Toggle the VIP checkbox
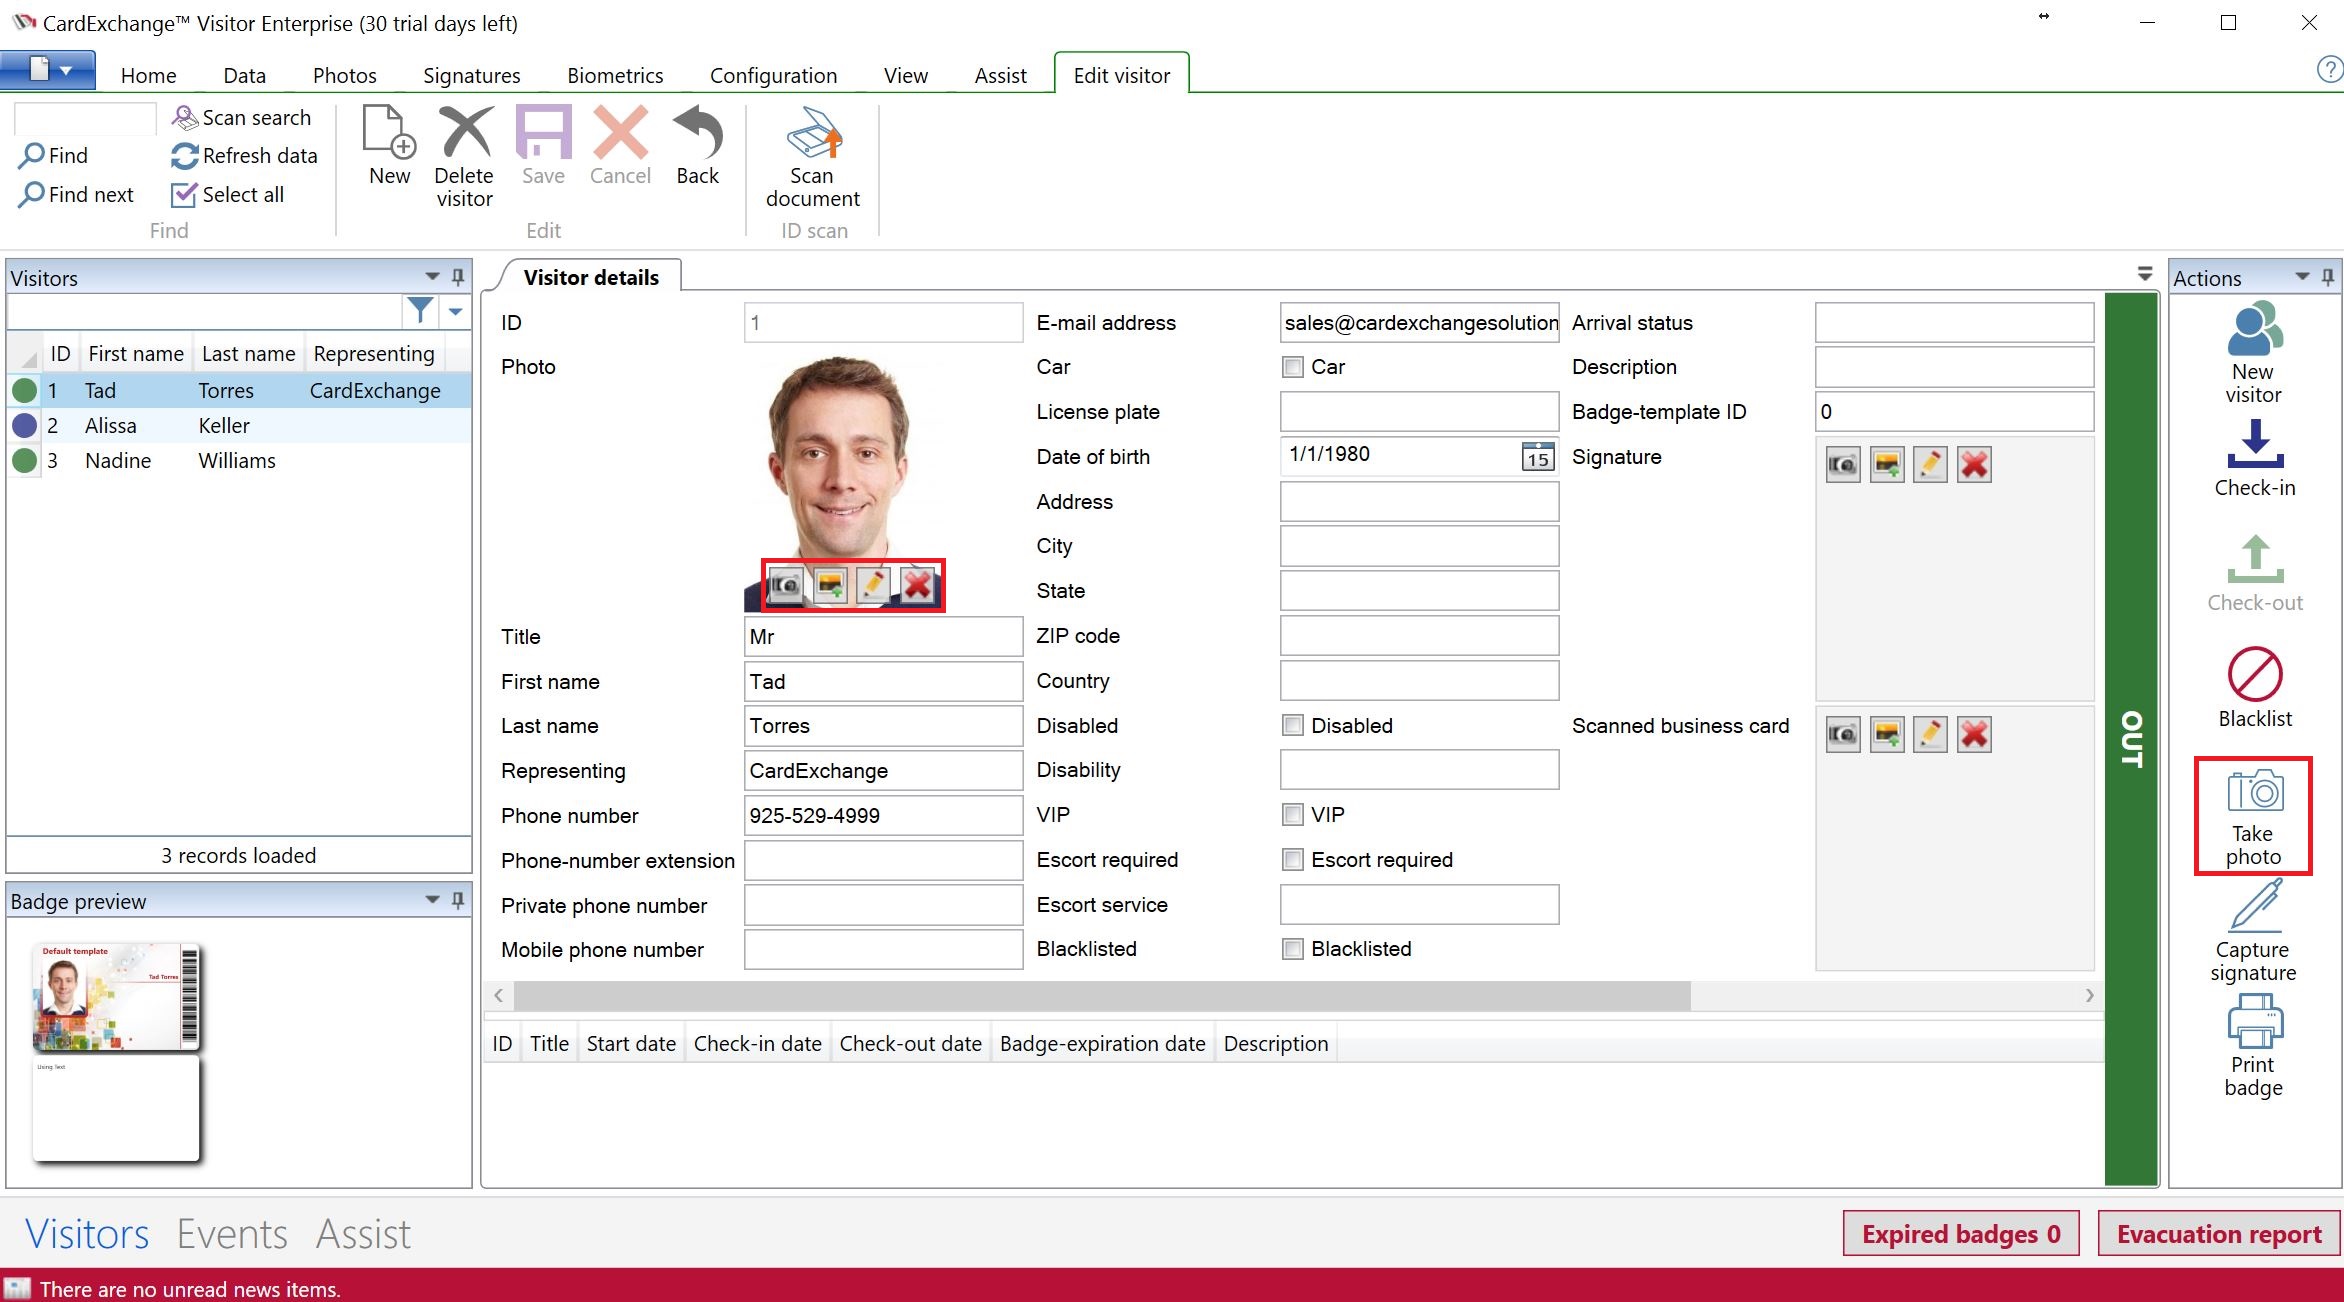 [x=1293, y=814]
